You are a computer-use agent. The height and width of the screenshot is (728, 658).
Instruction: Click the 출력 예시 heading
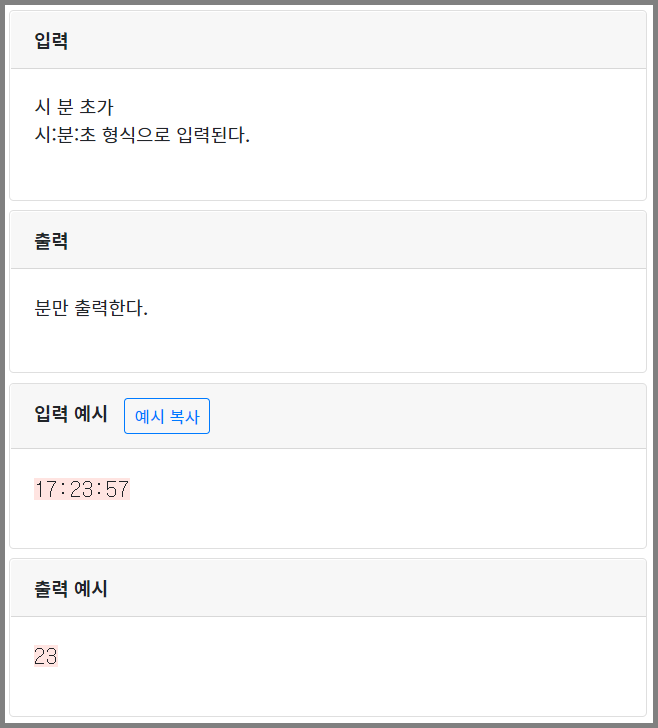71,588
